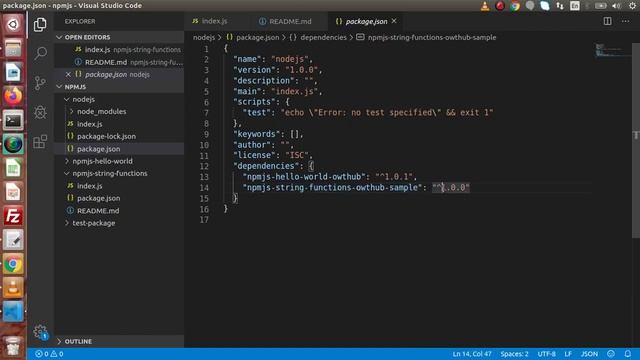The image size is (640, 360).
Task: Open the Manage gear in activity bar
Action: tap(40, 332)
